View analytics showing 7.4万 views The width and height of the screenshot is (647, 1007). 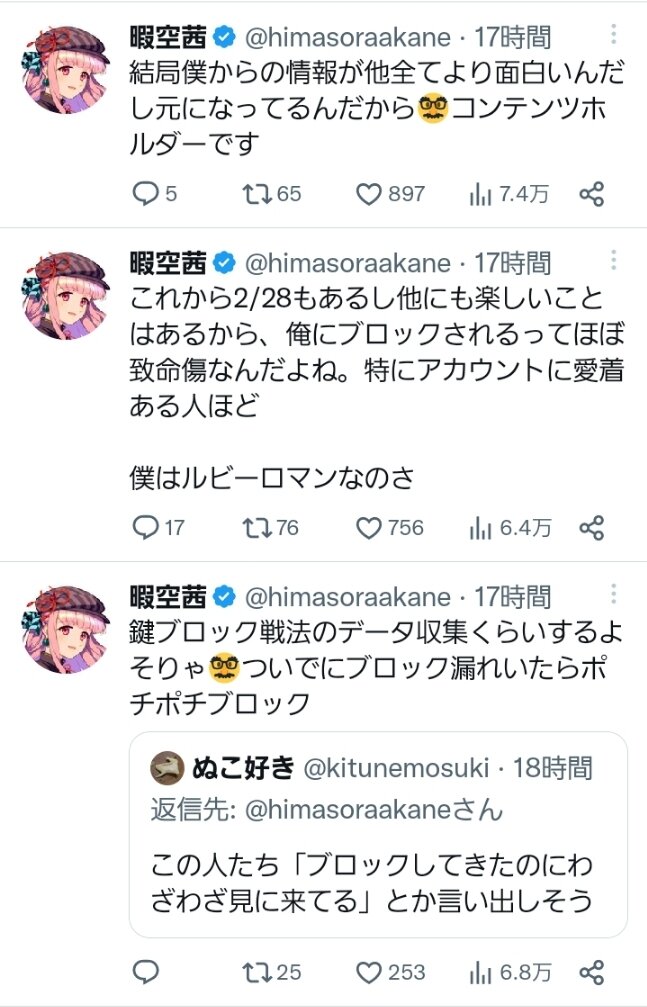[480, 194]
